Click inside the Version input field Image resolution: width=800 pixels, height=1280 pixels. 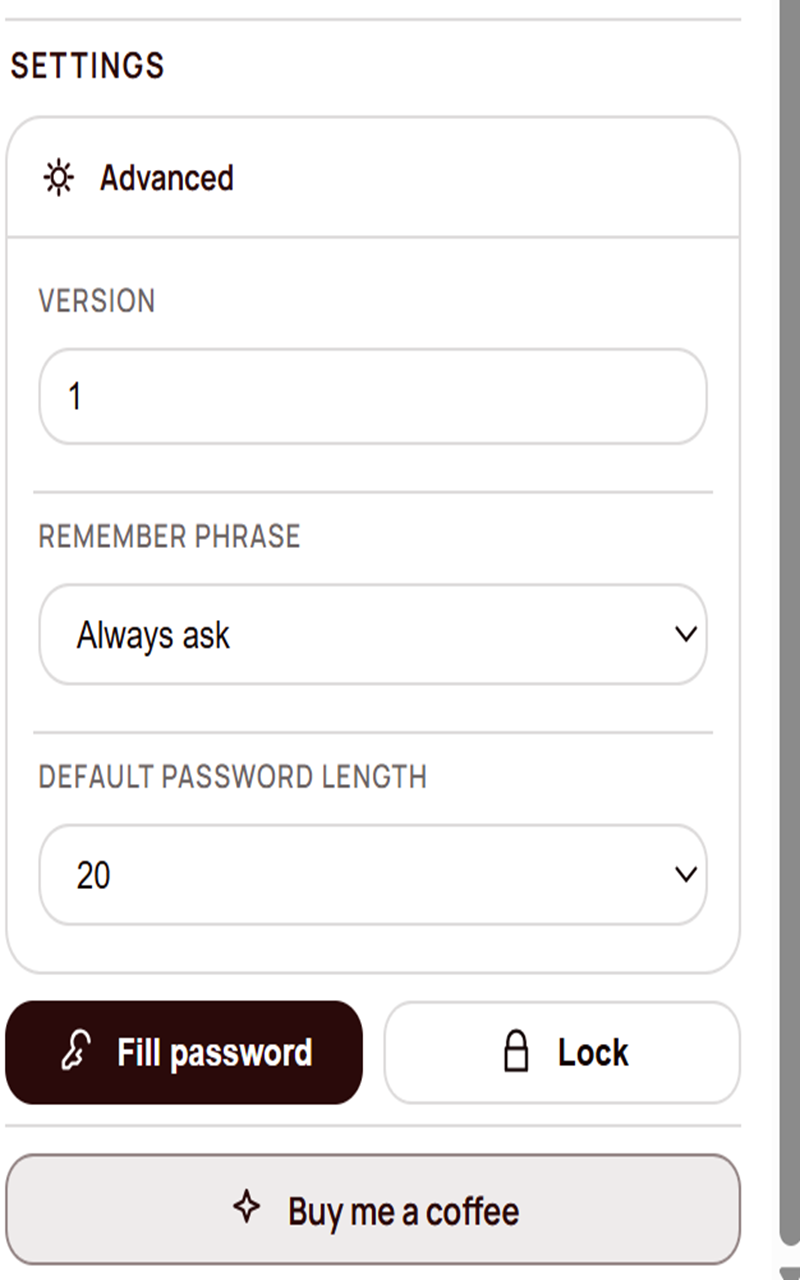point(372,396)
